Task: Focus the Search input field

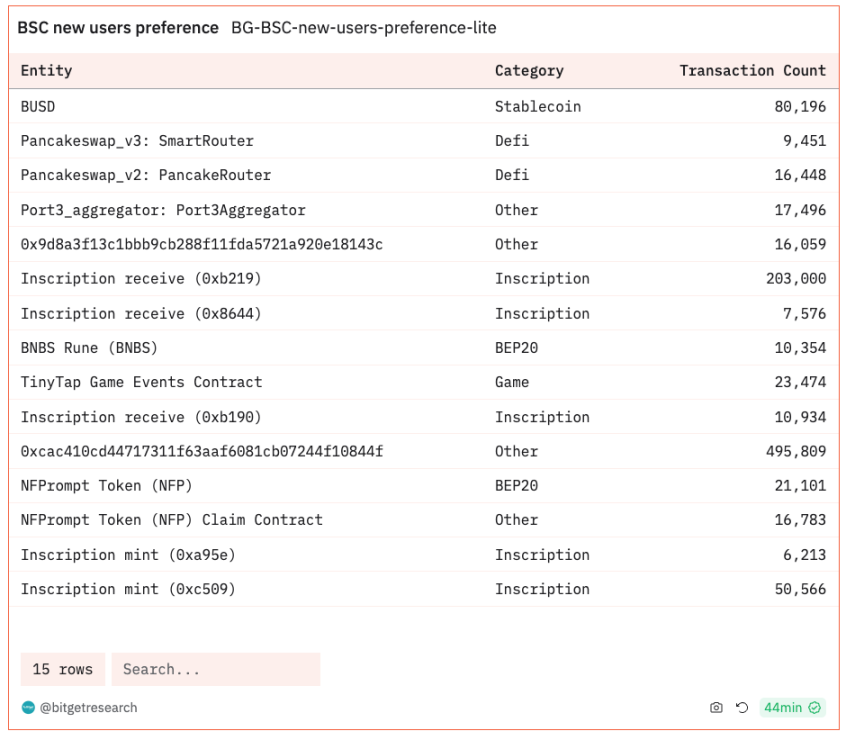Action: click(x=215, y=669)
